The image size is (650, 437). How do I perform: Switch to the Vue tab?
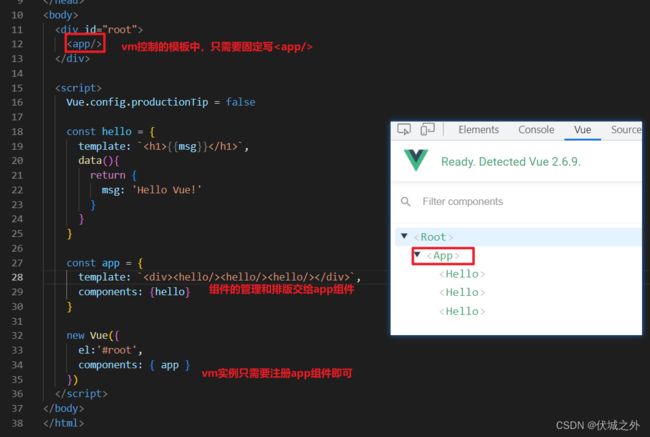[582, 130]
